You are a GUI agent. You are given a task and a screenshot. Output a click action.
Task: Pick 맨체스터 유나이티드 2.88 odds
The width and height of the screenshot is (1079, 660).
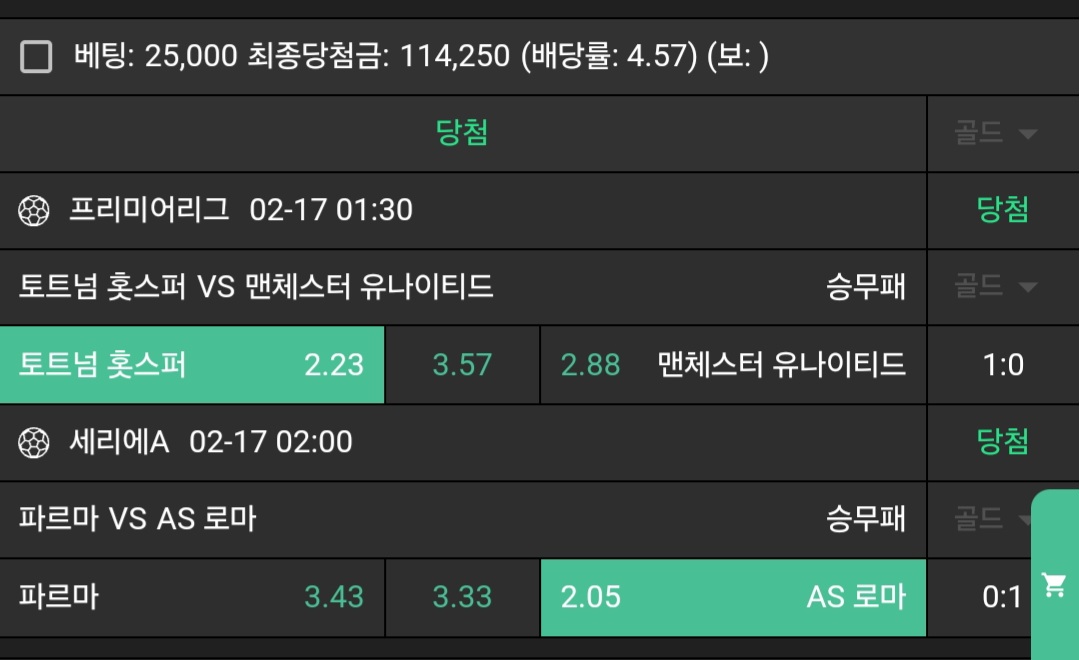click(x=733, y=365)
